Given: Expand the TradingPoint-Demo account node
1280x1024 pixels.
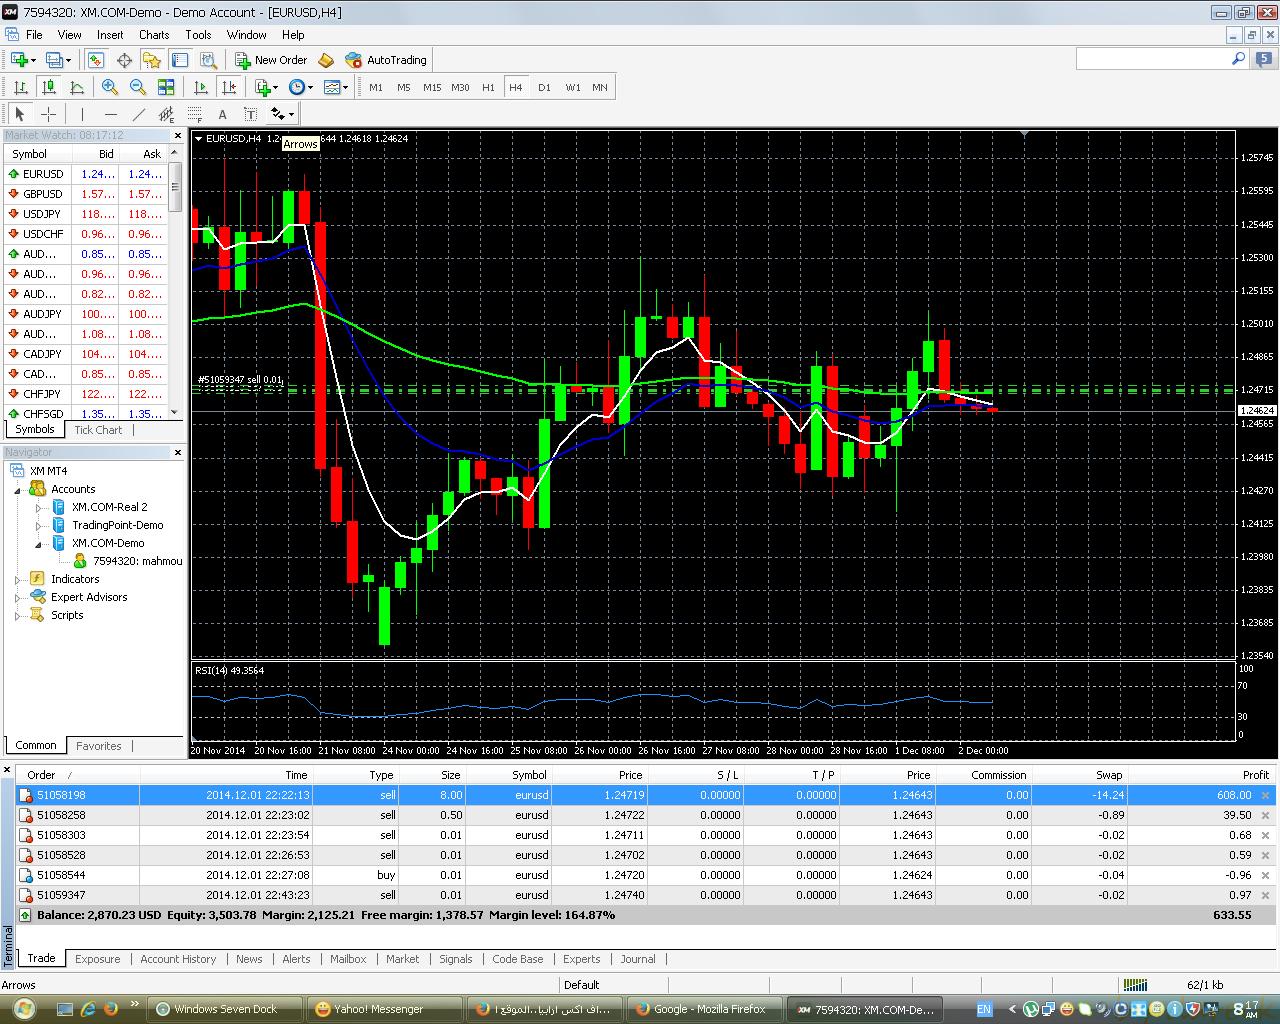Looking at the screenshot, I should (x=39, y=525).
